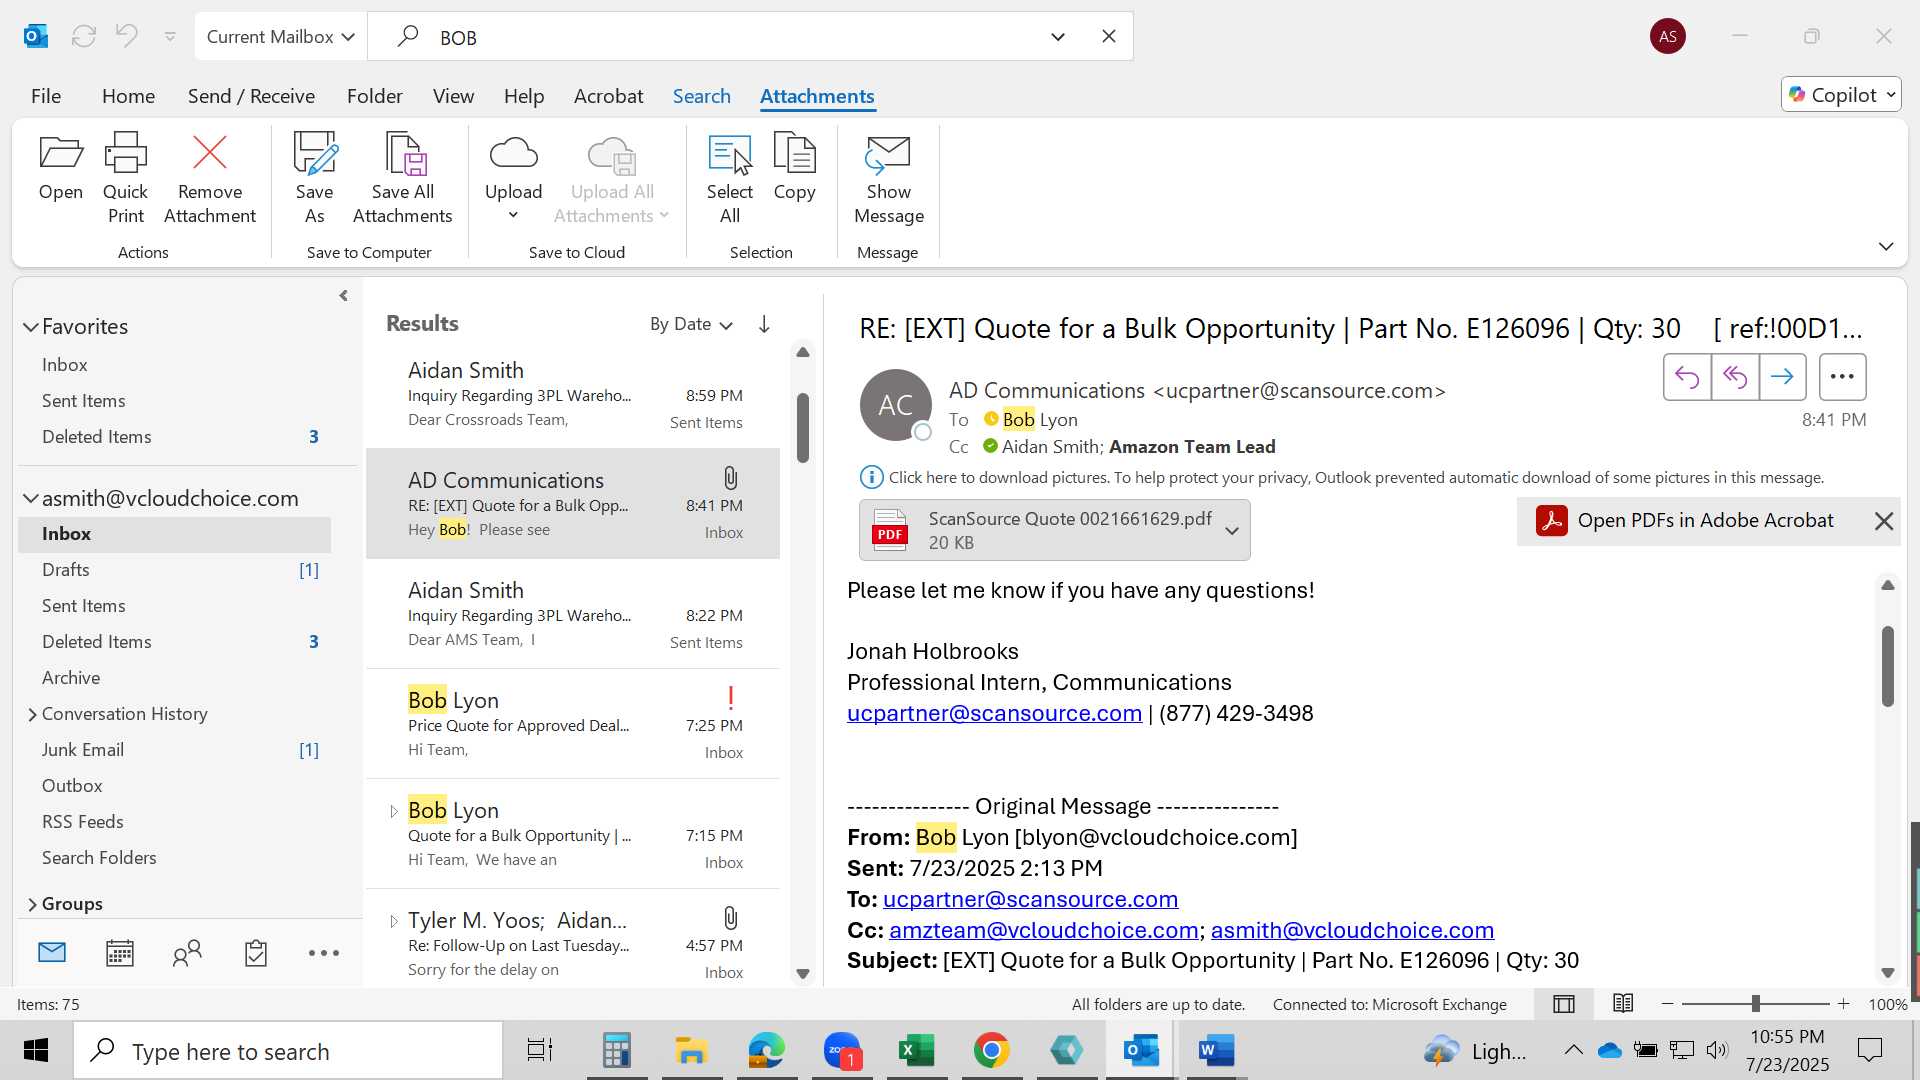The image size is (1920, 1080).
Task: Open the File menu
Action: [x=46, y=96]
